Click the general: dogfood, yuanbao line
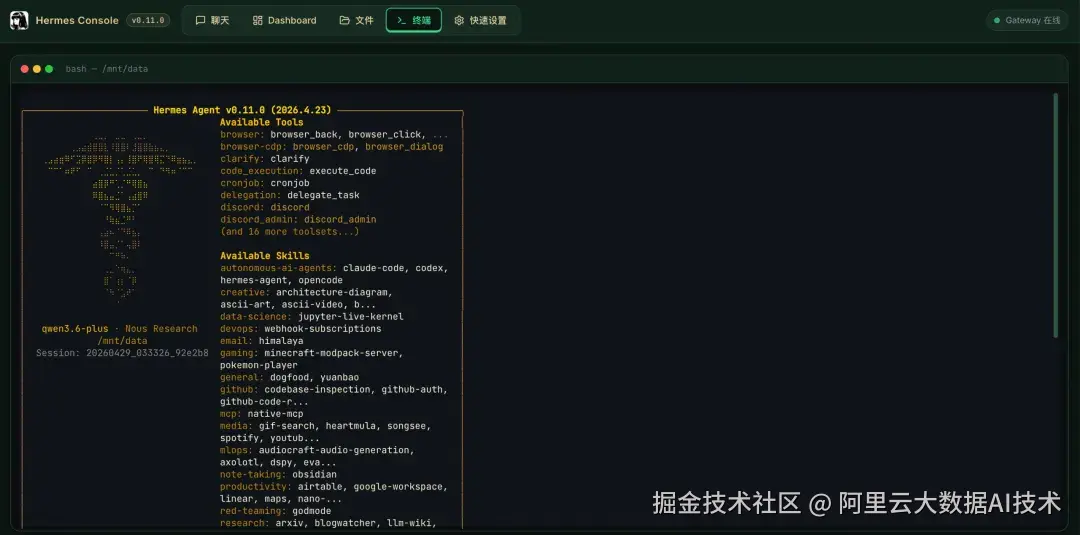This screenshot has height=535, width=1080. pyautogui.click(x=290, y=377)
